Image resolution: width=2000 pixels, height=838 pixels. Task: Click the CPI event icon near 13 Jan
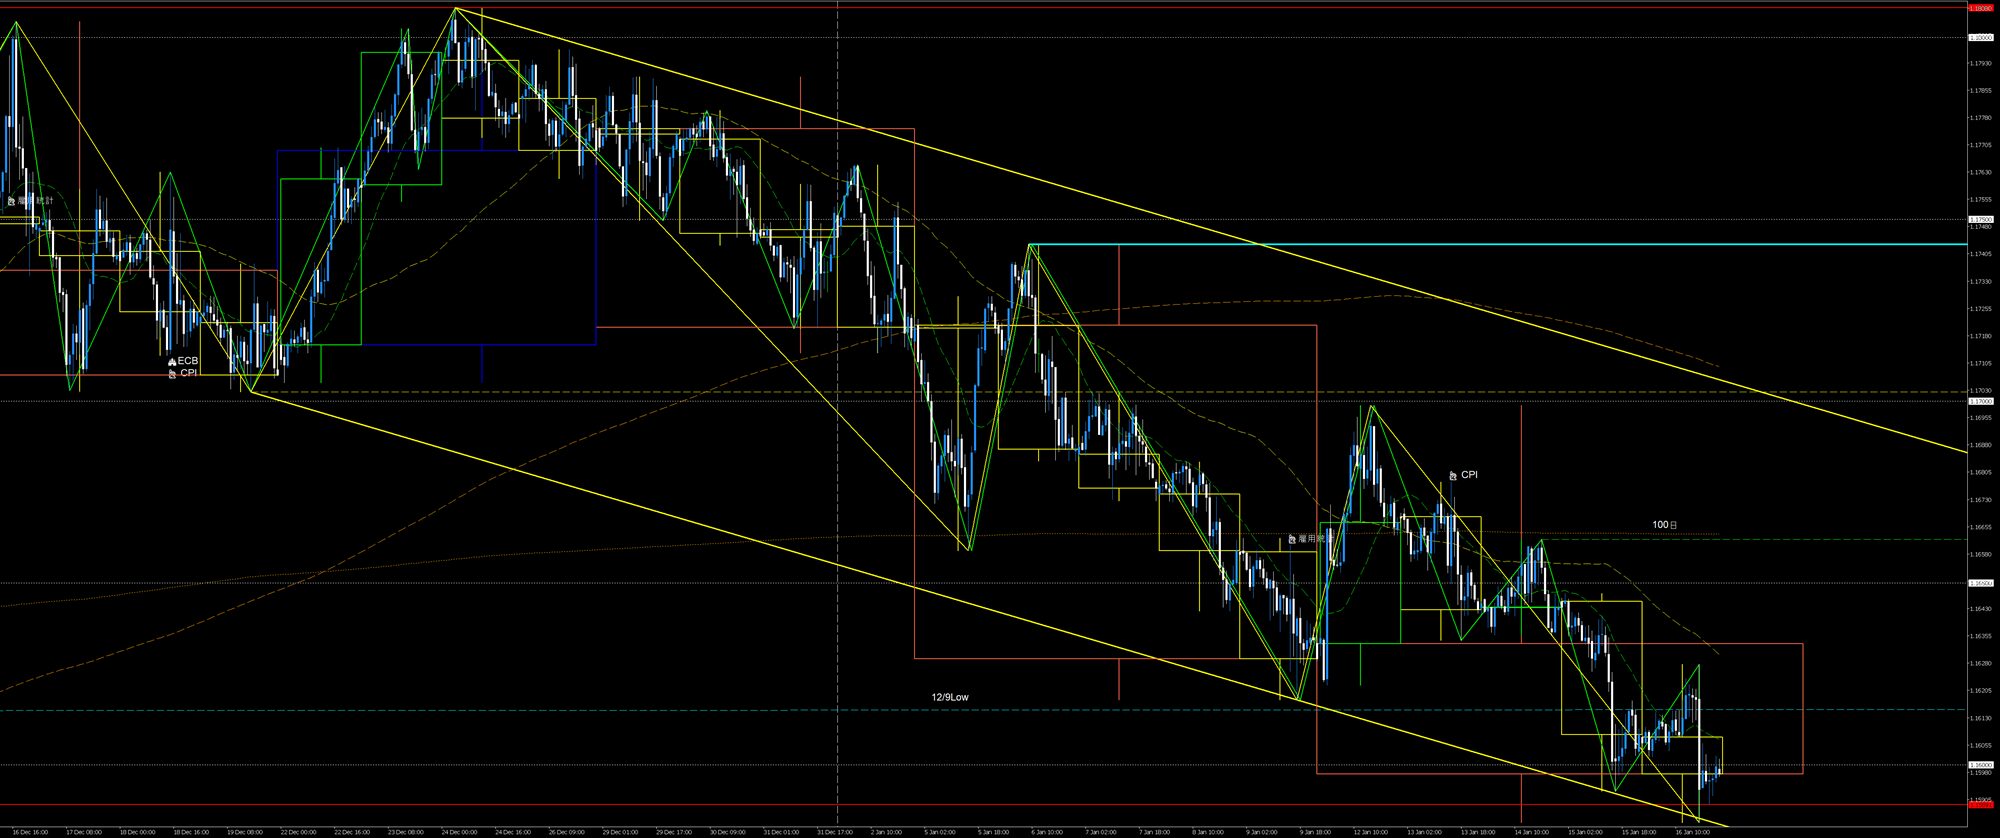(x=1453, y=475)
